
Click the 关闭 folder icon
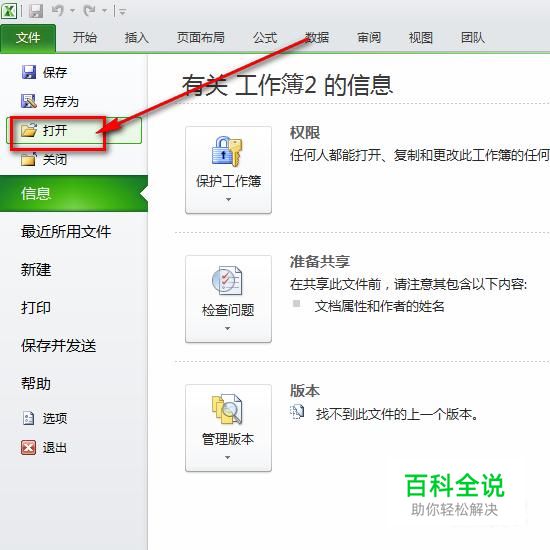click(29, 160)
